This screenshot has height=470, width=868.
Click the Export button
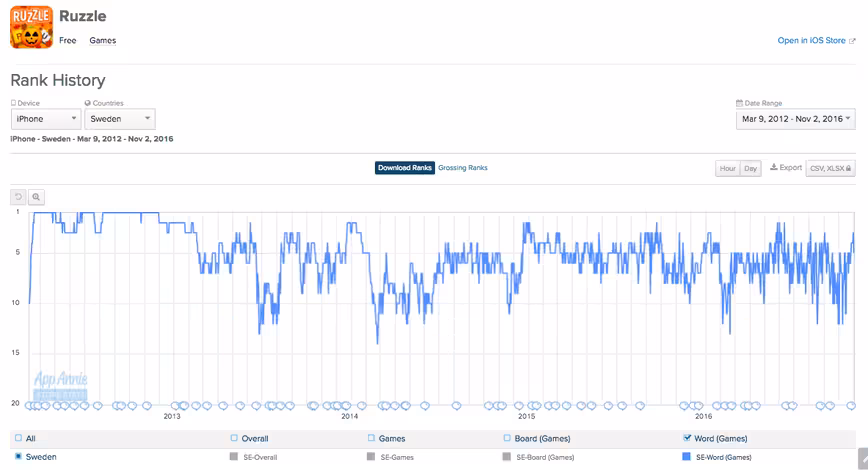(x=786, y=167)
